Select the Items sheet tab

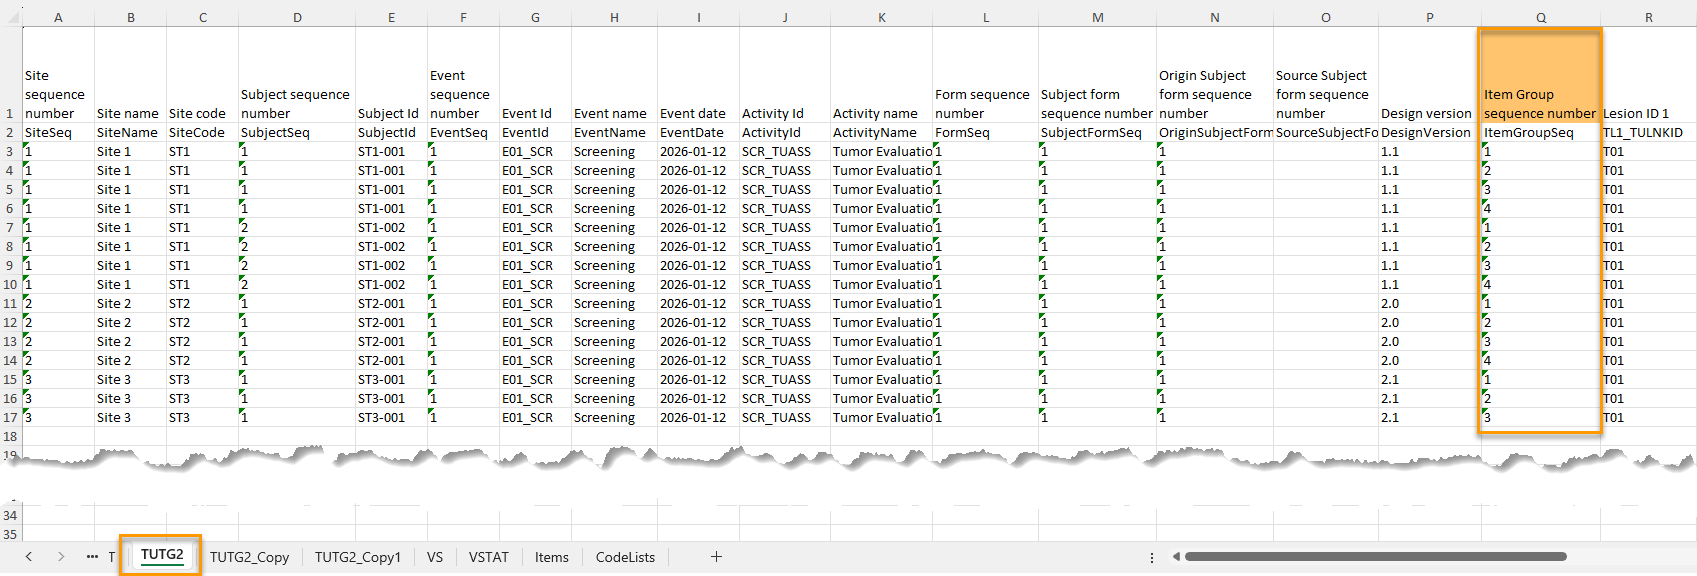point(551,557)
